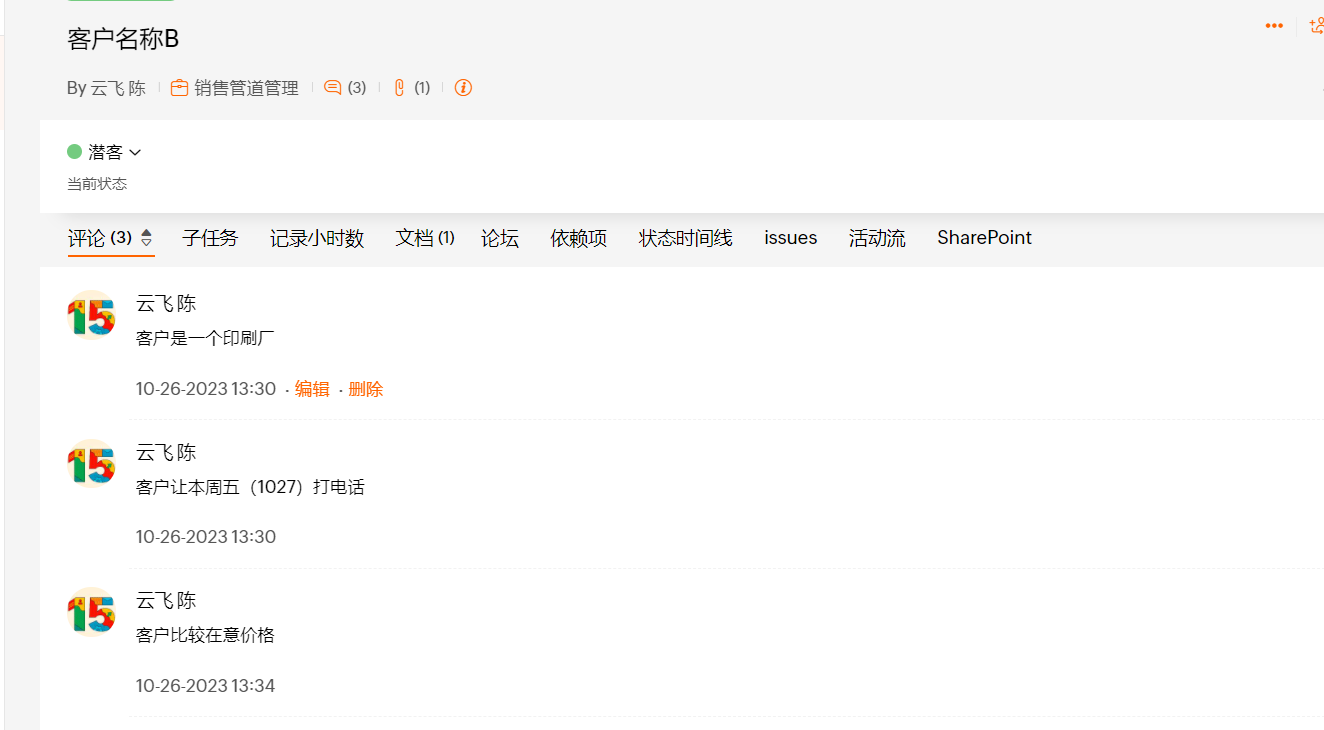Open the 记录小时数 tab

coord(317,238)
